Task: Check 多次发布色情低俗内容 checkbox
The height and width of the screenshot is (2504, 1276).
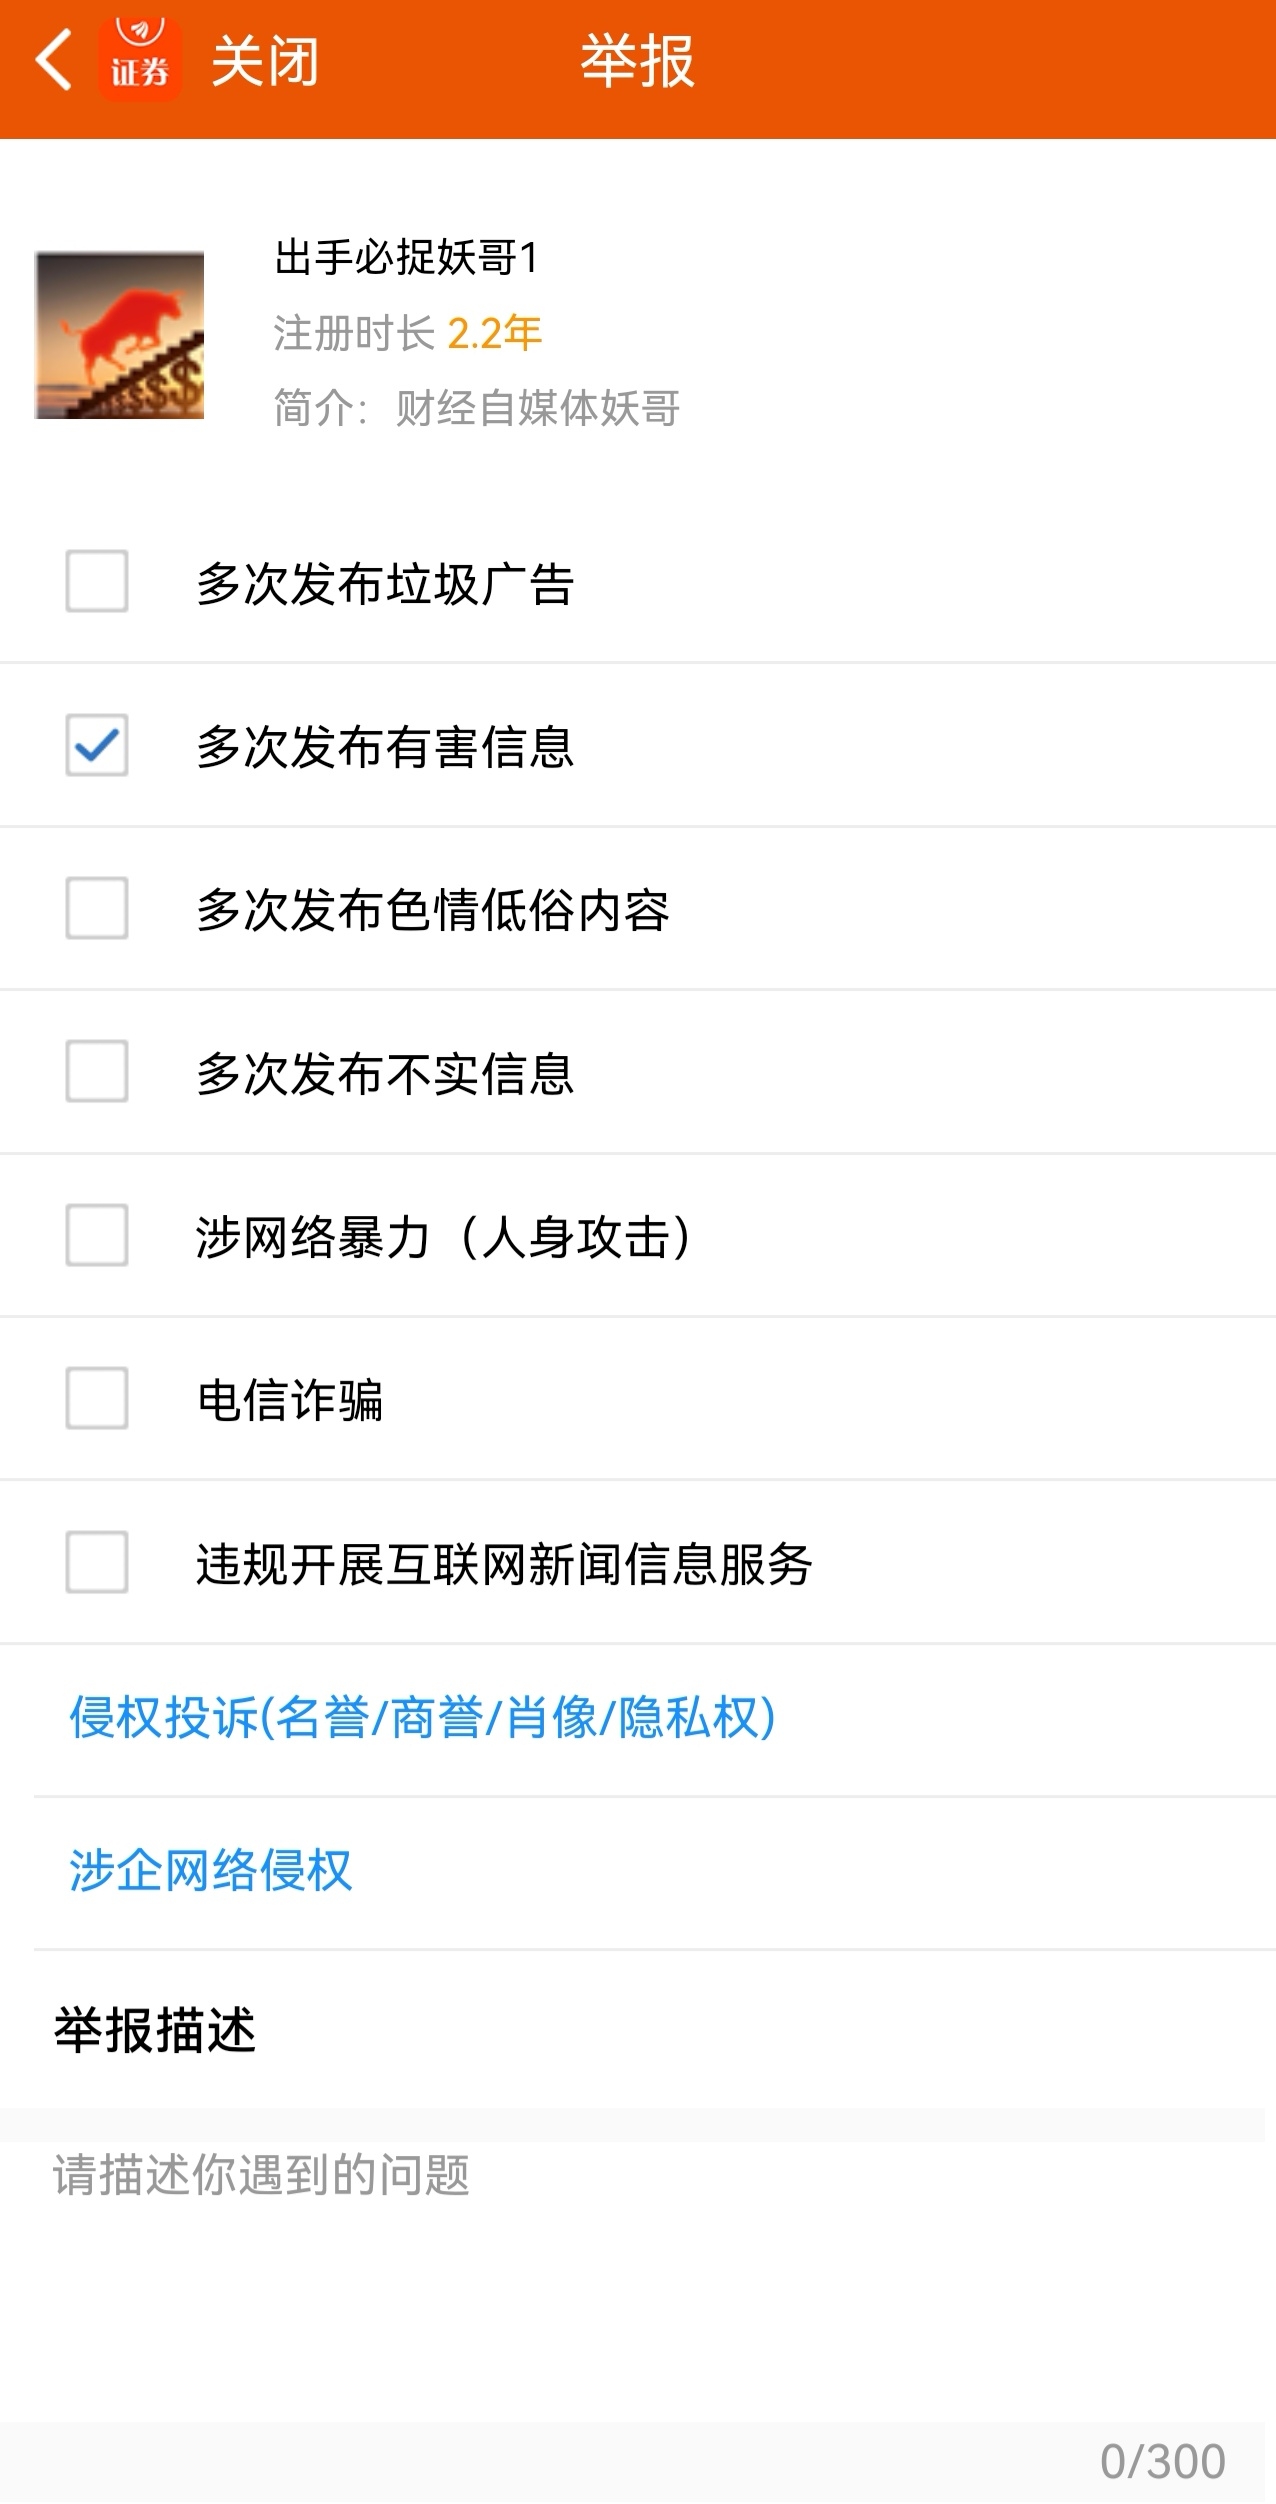Action: pos(97,907)
